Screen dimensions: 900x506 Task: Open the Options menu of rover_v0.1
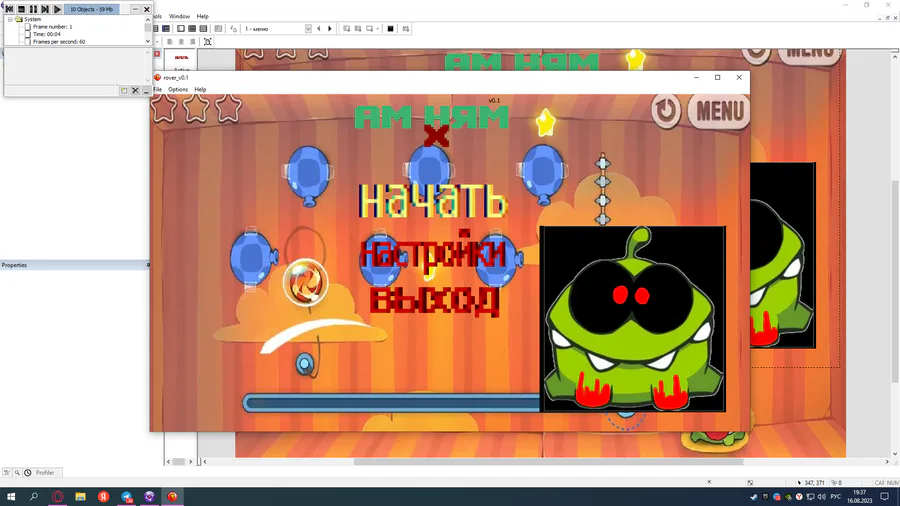pos(178,89)
